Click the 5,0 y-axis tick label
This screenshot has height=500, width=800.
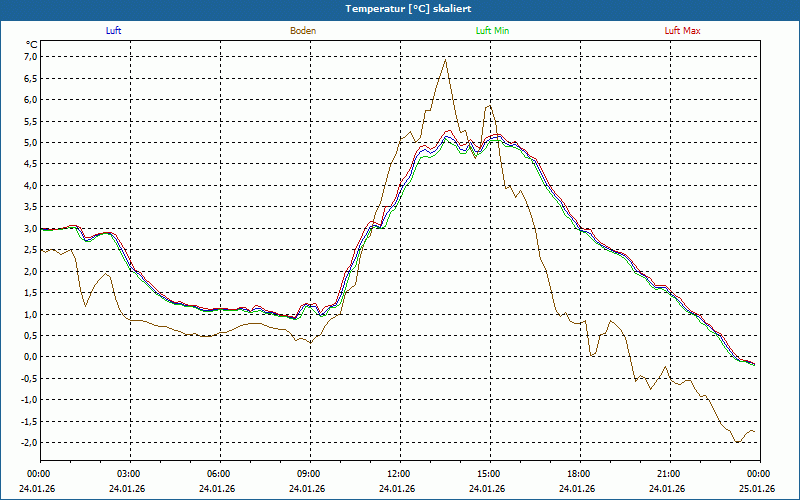[29, 143]
